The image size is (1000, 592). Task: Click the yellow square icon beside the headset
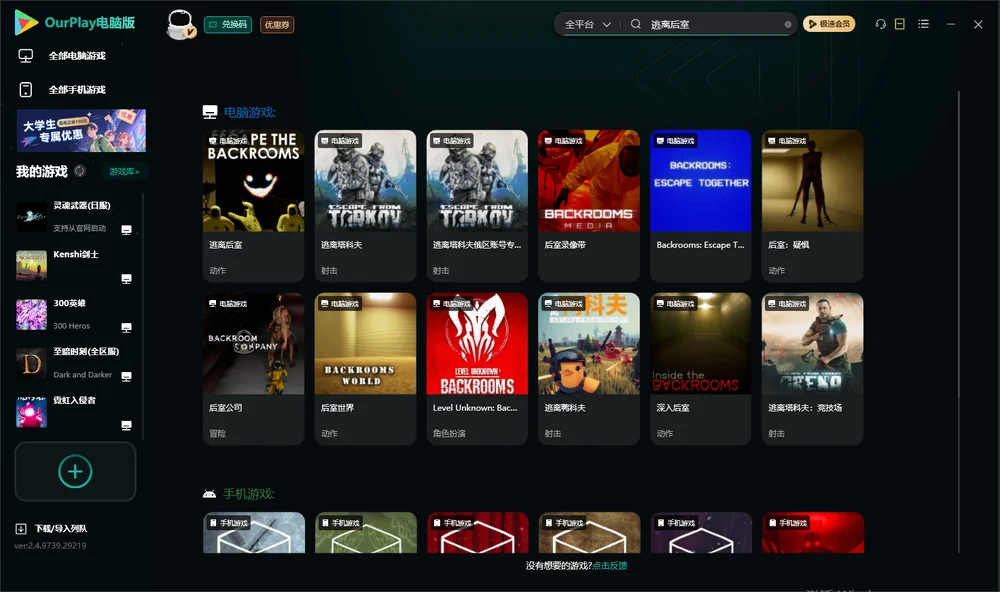coord(900,24)
